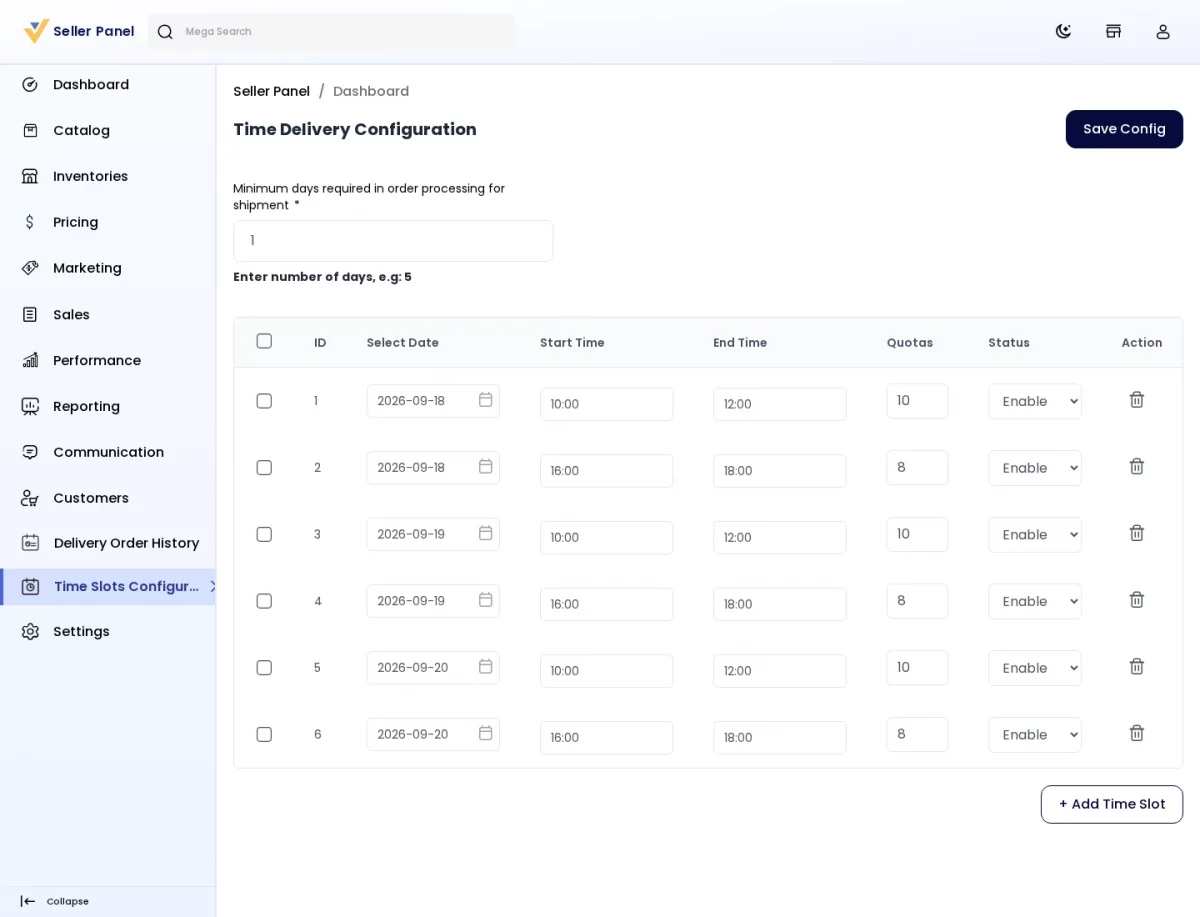Image resolution: width=1200 pixels, height=917 pixels.
Task: Tick the select-all checkbox in table header
Action: click(x=264, y=341)
